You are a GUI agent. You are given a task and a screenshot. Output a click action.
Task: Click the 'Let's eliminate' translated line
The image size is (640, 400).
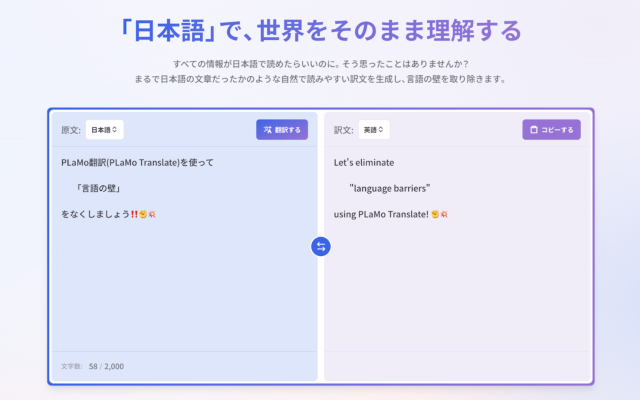[364, 162]
